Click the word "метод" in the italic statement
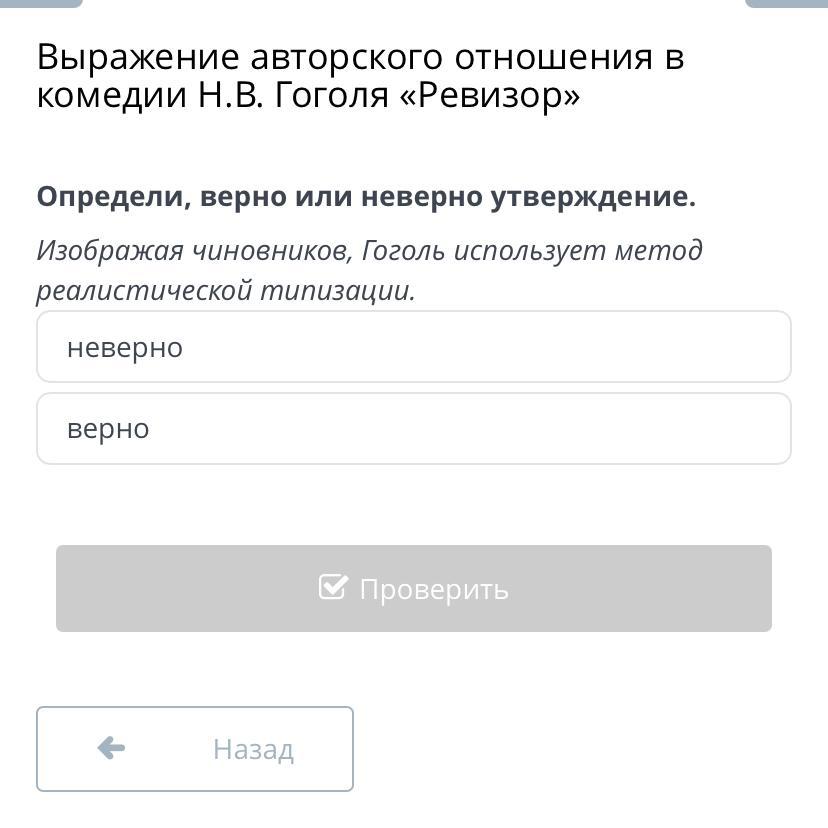Viewport: 828px width, 828px height. tap(659, 250)
